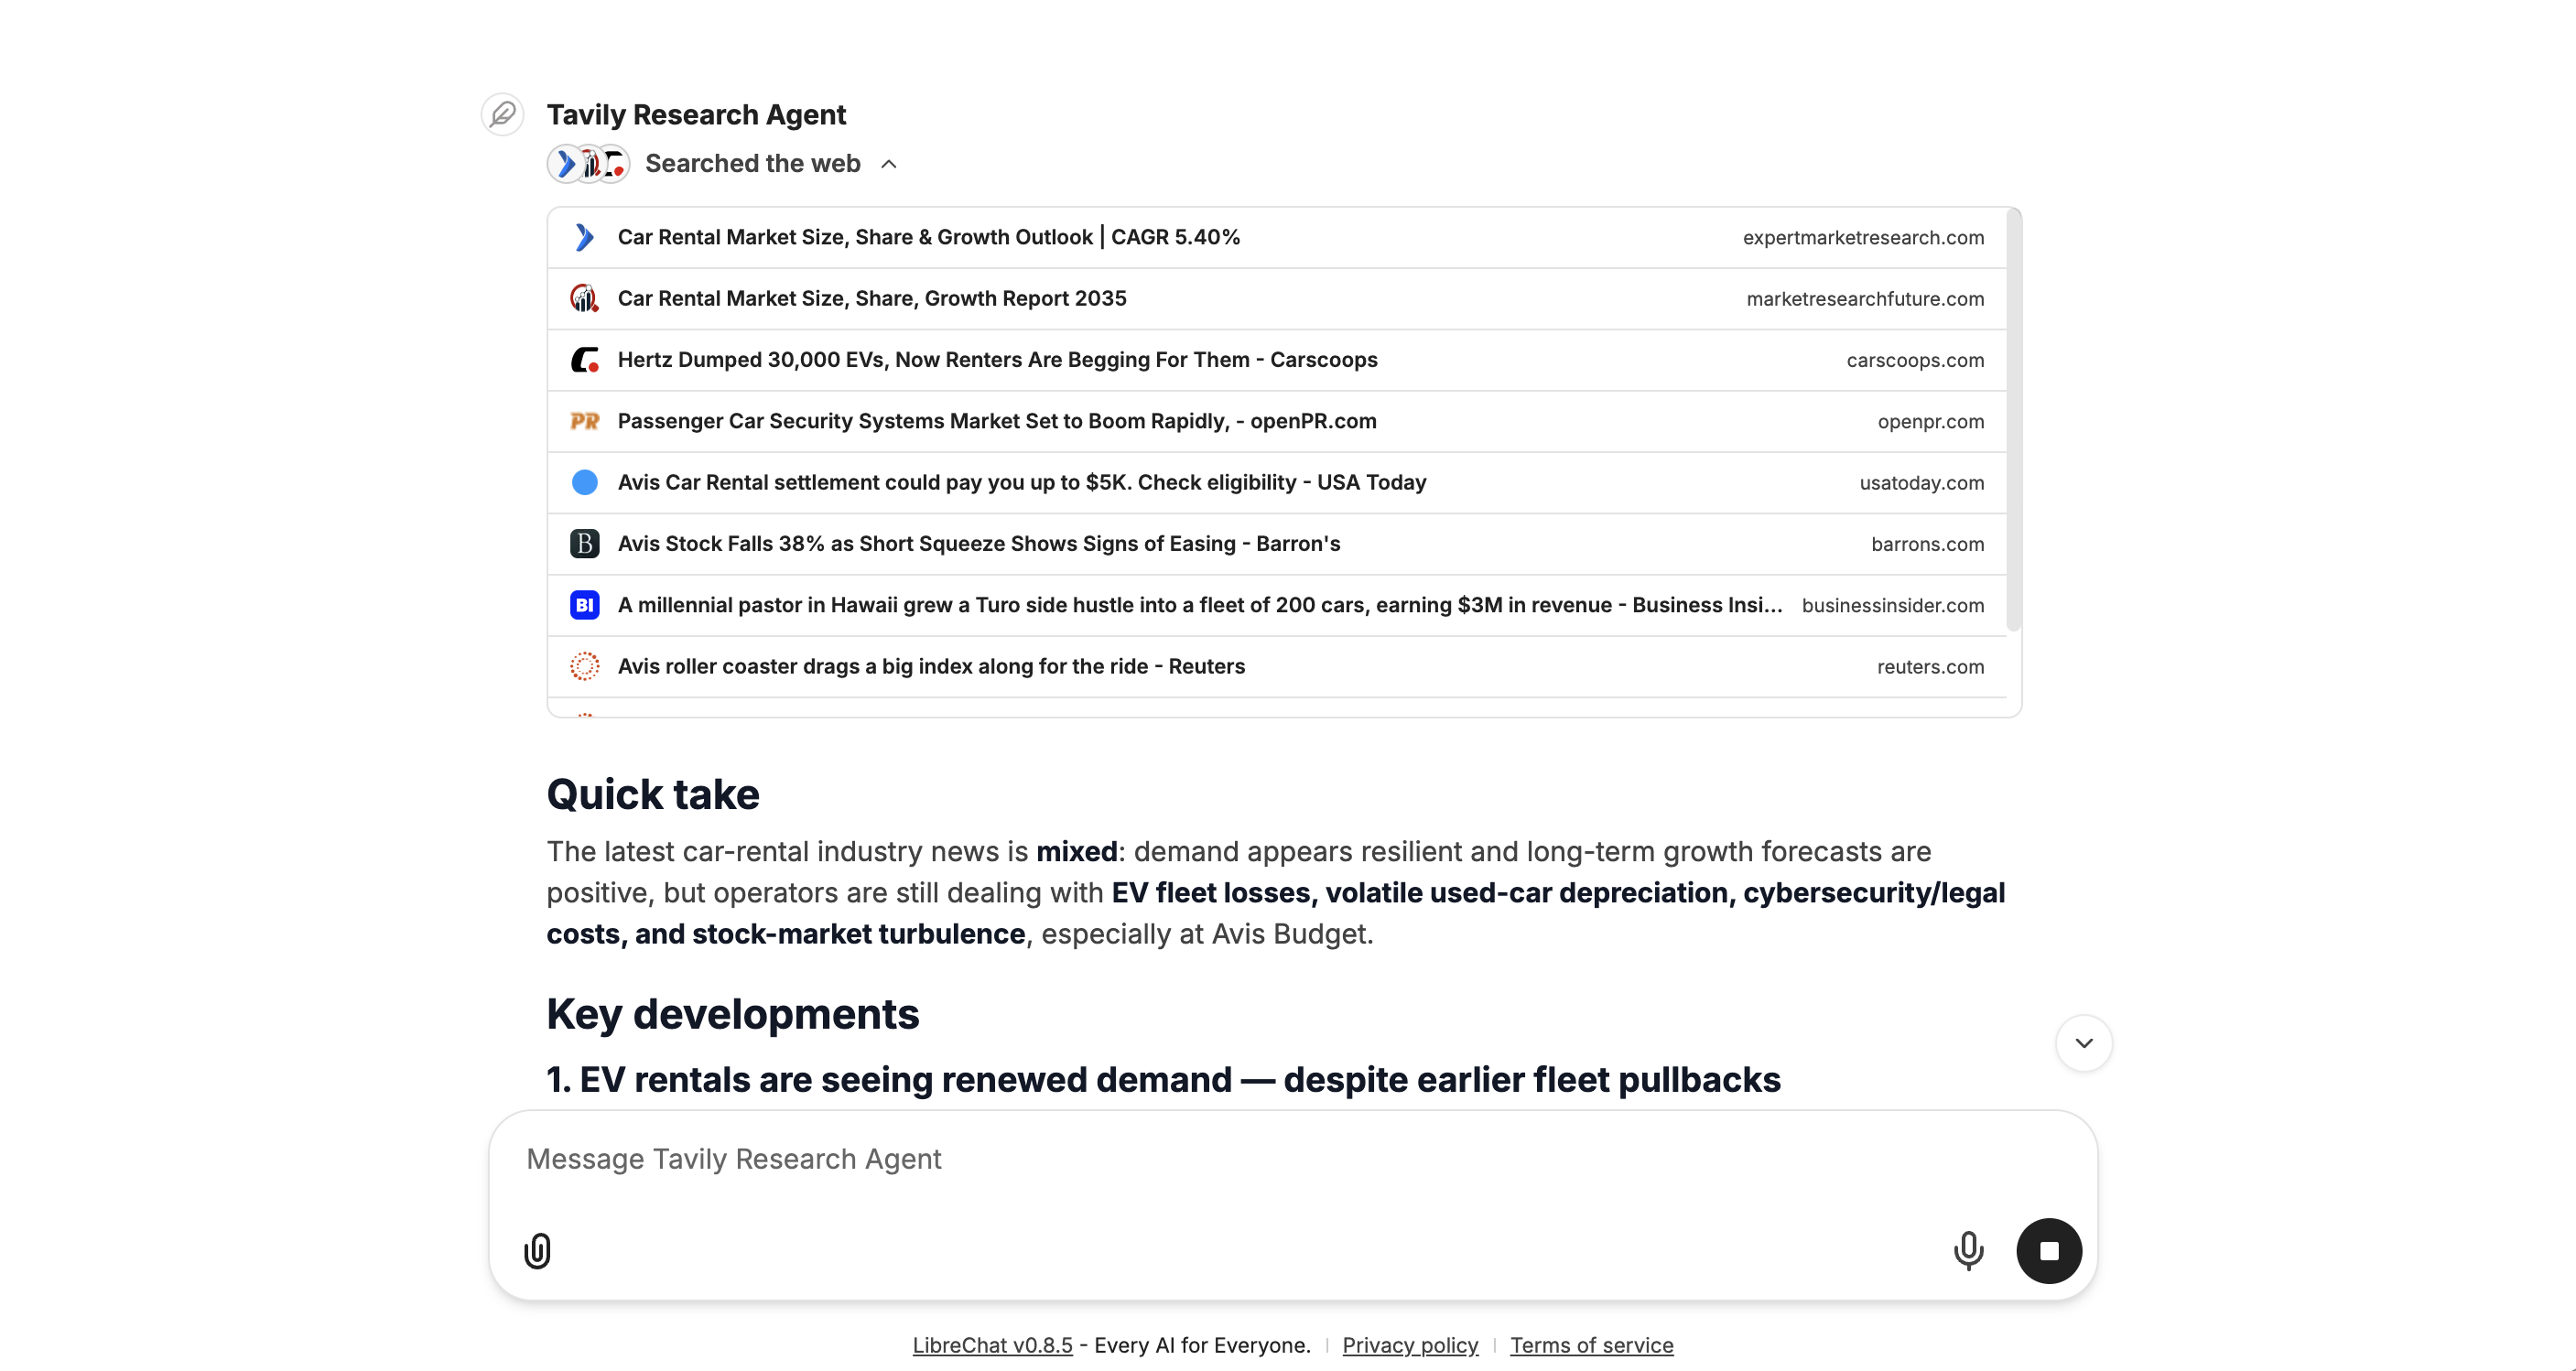2576x1371 pixels.
Task: Stop generating with the black stop button
Action: 2048,1251
